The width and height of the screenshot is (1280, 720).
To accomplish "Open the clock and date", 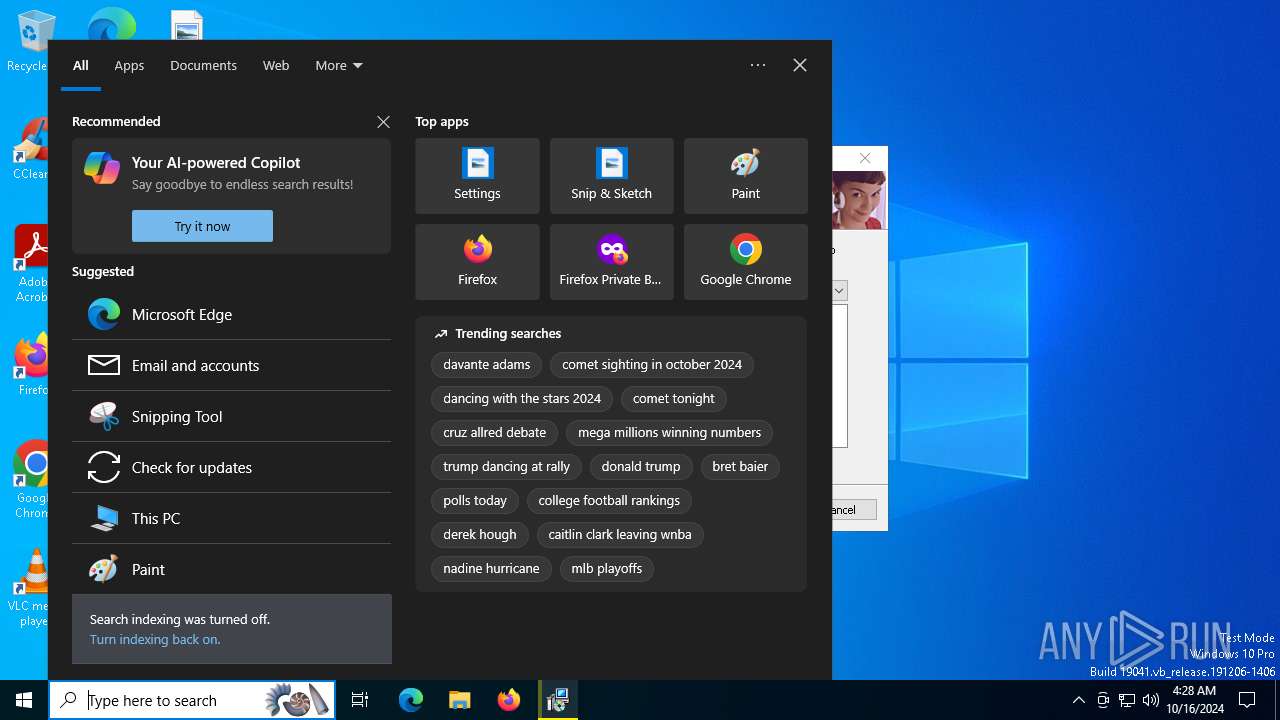I will 1196,700.
